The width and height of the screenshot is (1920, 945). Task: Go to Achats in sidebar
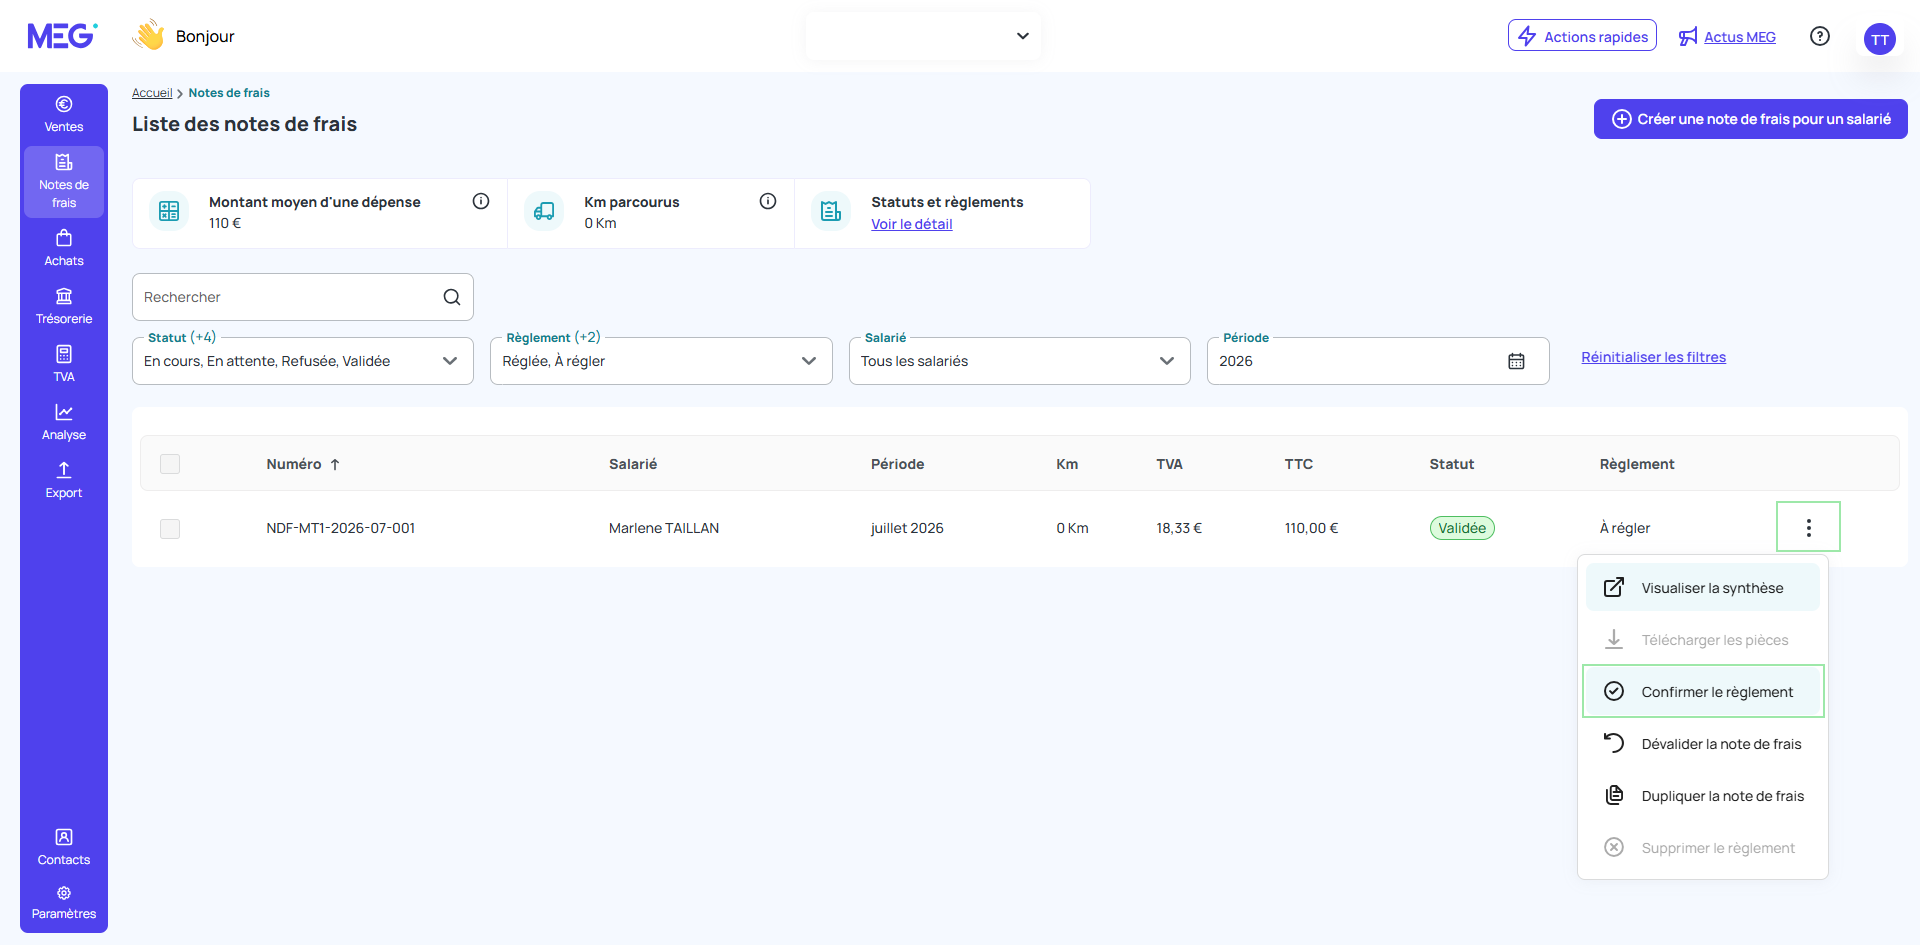64,248
